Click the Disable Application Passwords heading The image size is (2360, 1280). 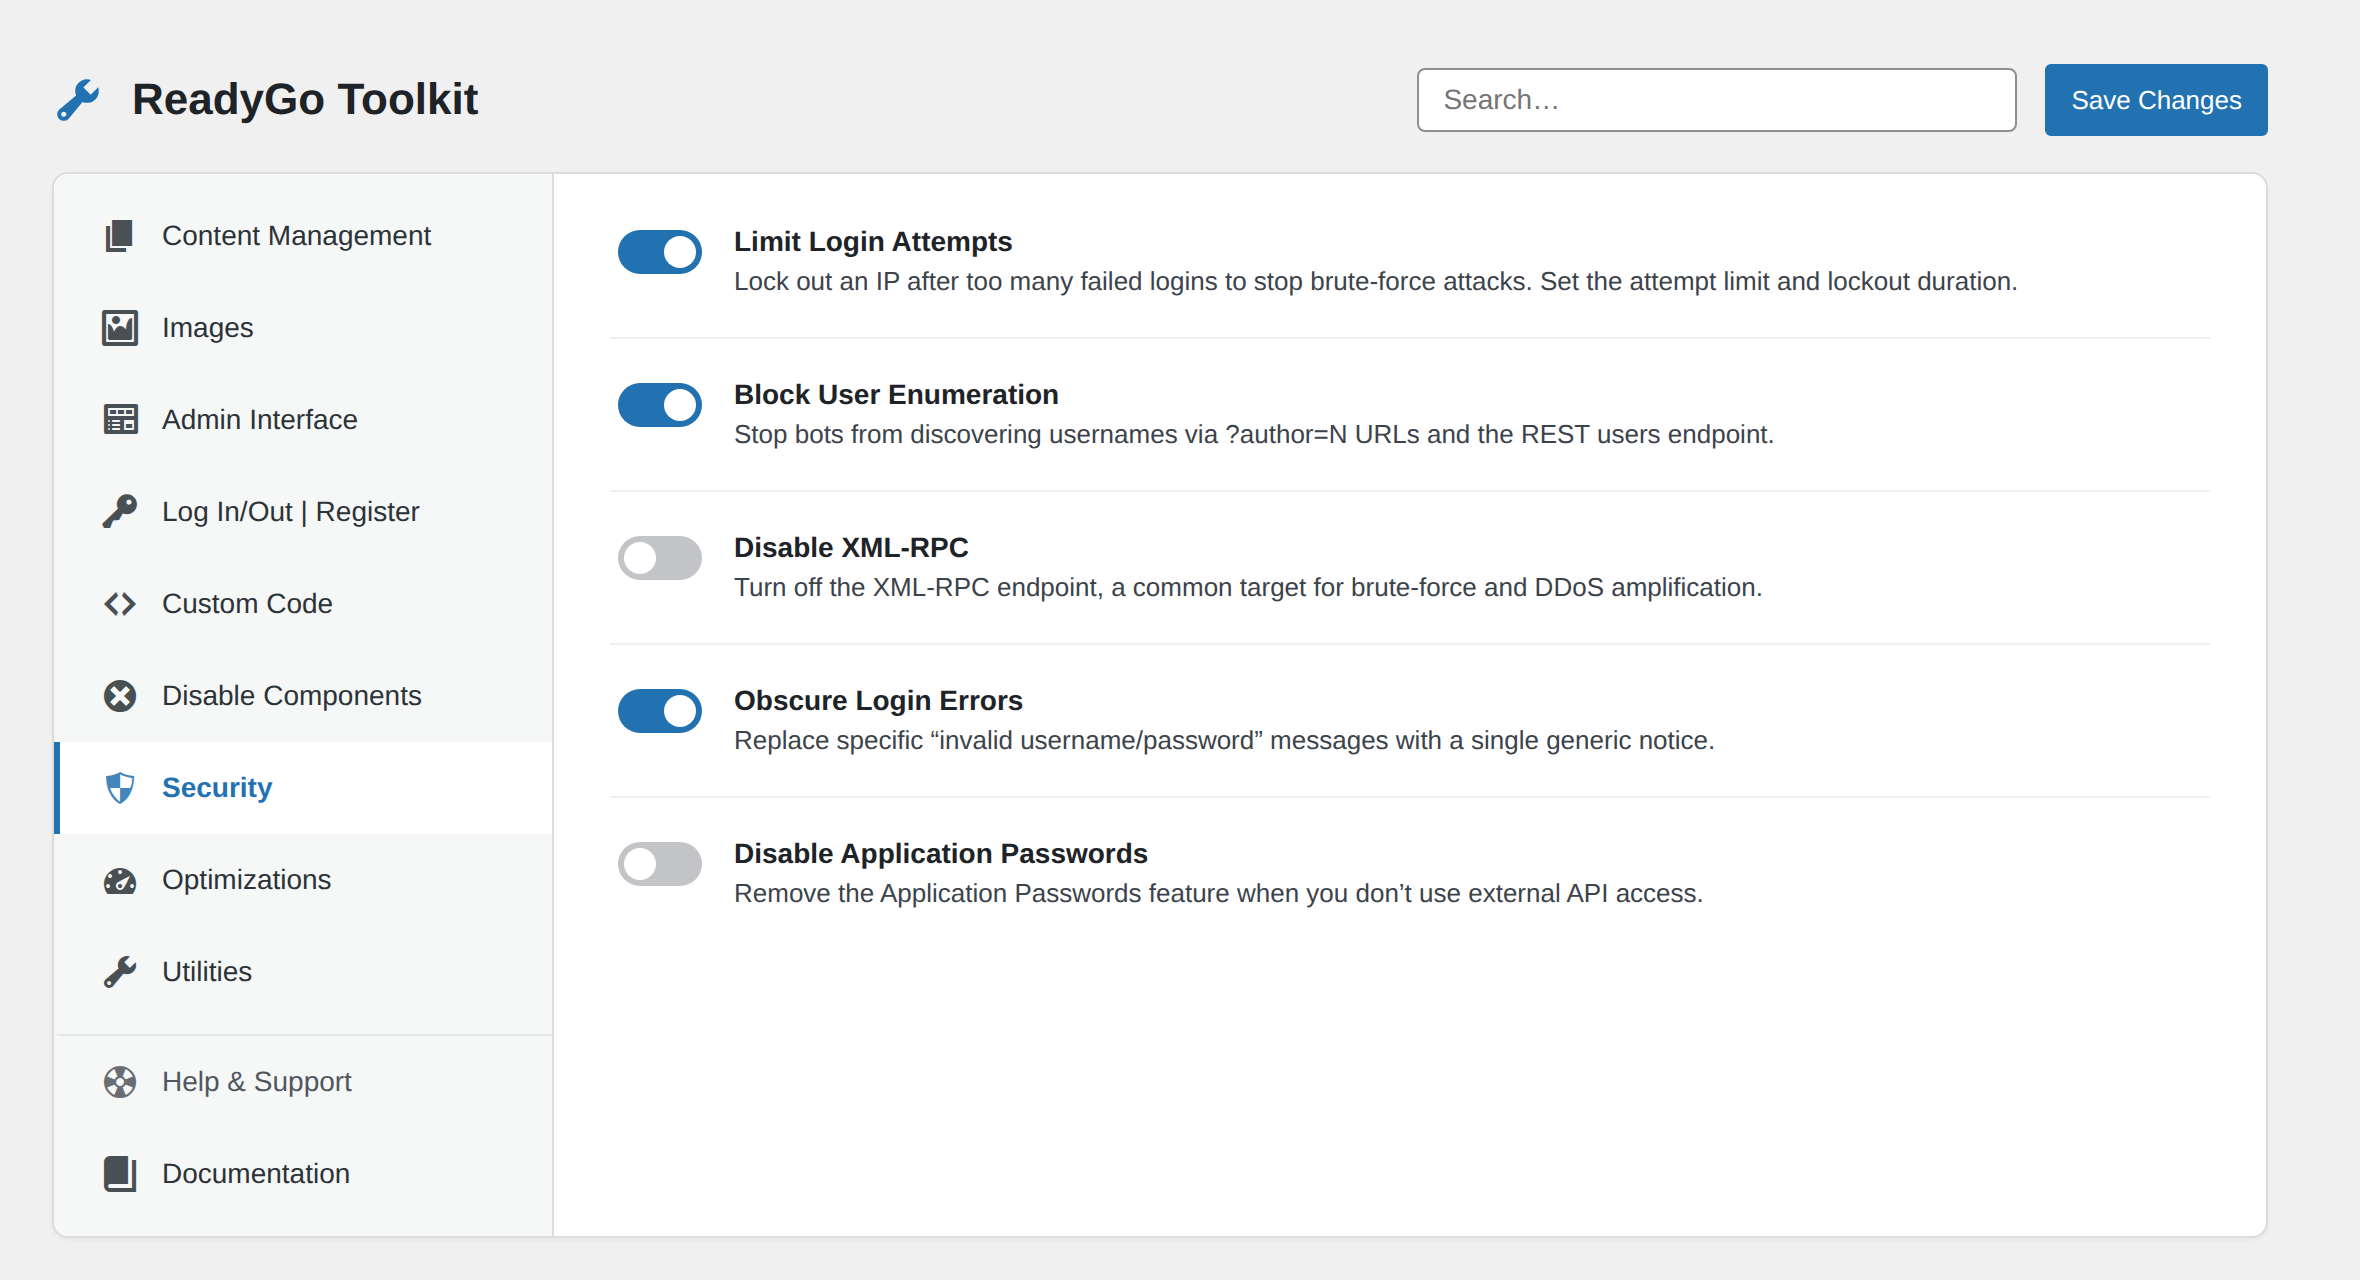(x=941, y=854)
